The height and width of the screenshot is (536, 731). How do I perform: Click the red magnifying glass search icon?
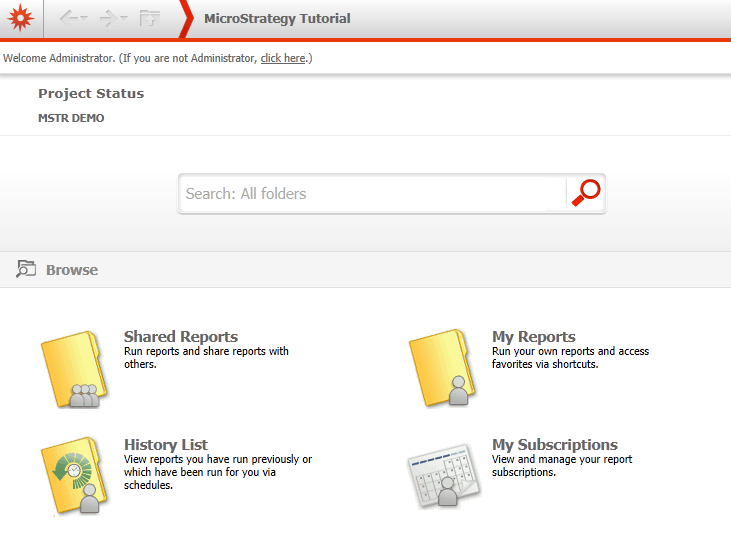click(586, 193)
